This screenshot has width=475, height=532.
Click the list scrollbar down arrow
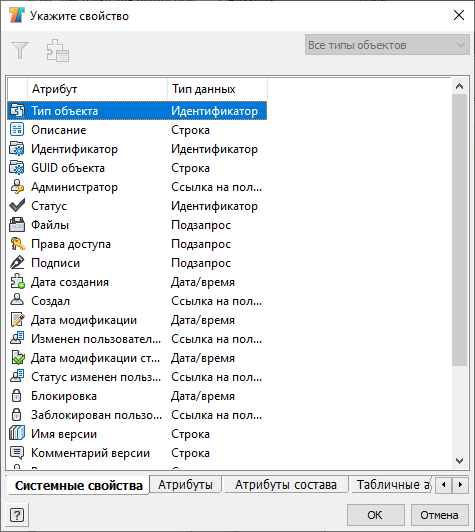[x=460, y=461]
